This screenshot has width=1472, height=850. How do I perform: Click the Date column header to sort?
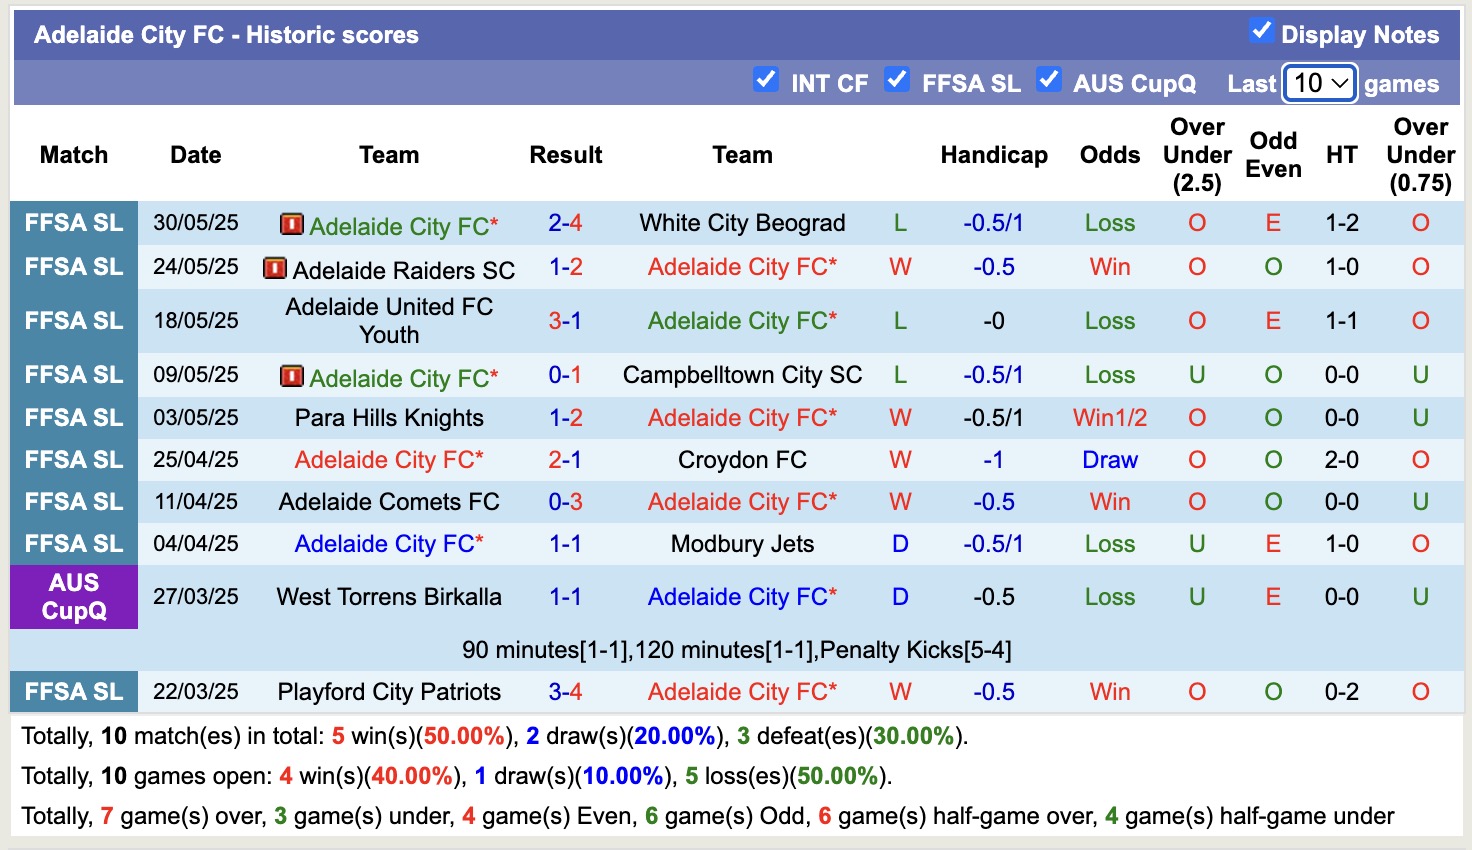(195, 155)
